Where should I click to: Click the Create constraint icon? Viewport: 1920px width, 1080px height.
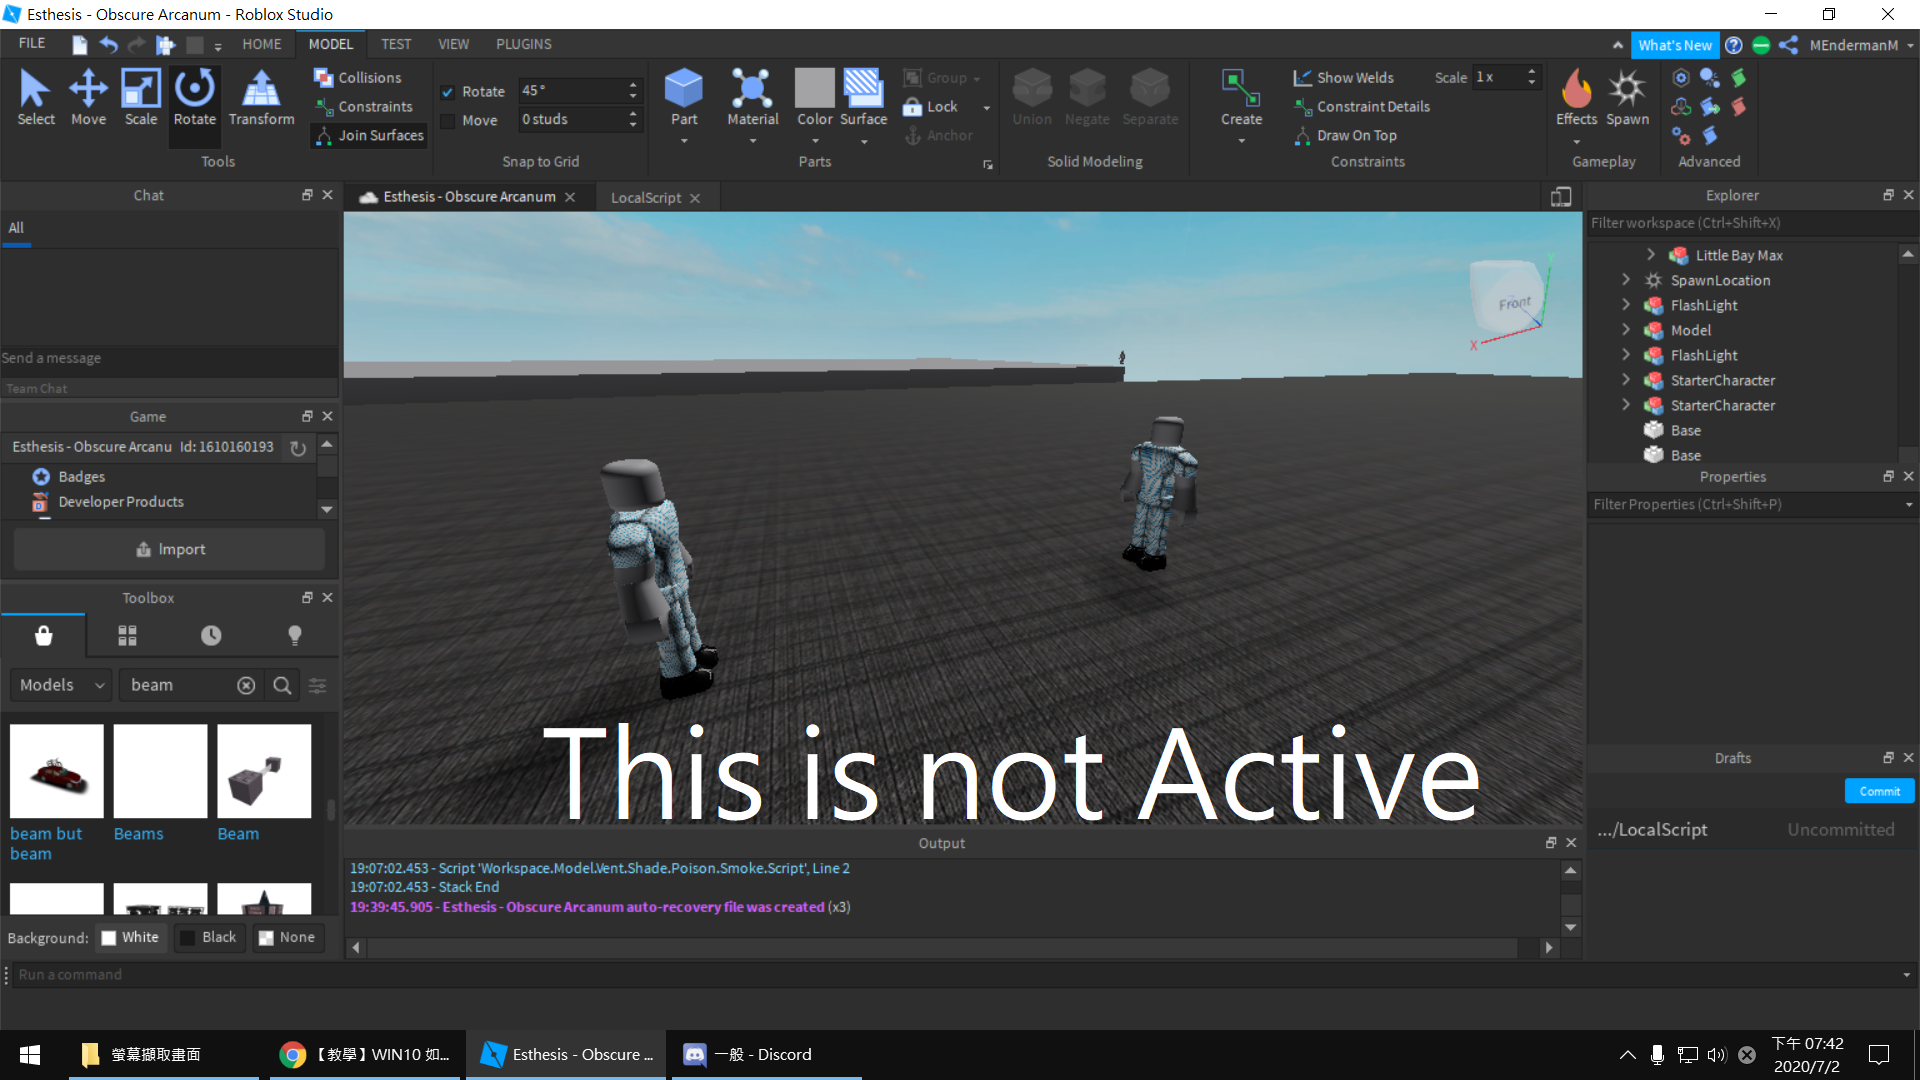[1241, 90]
